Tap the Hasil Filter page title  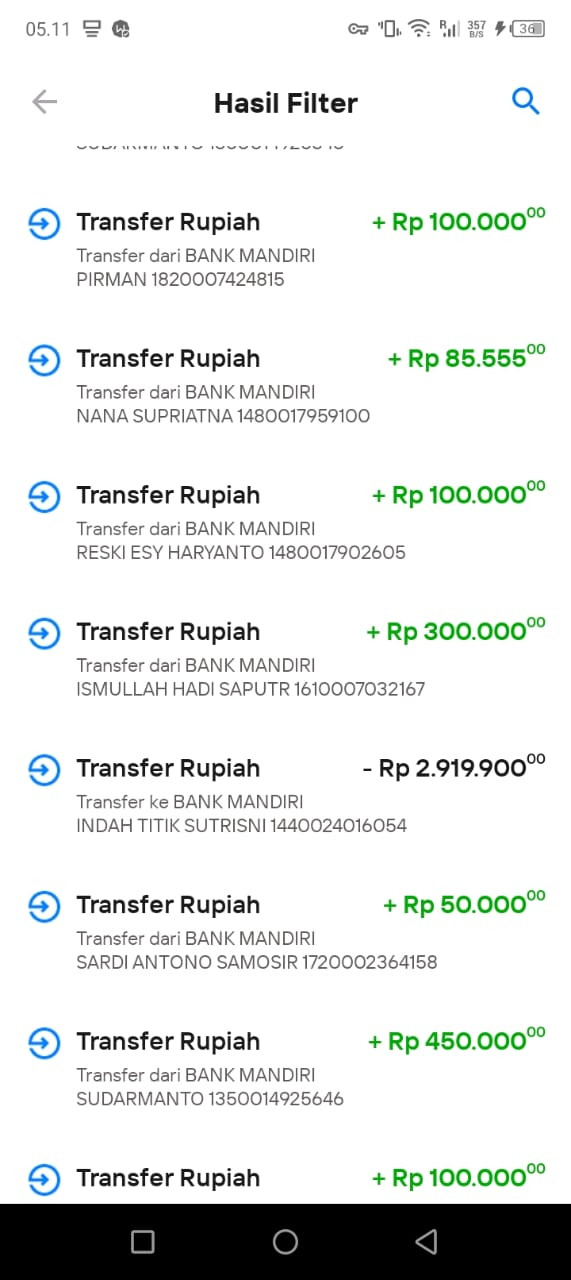coord(285,102)
